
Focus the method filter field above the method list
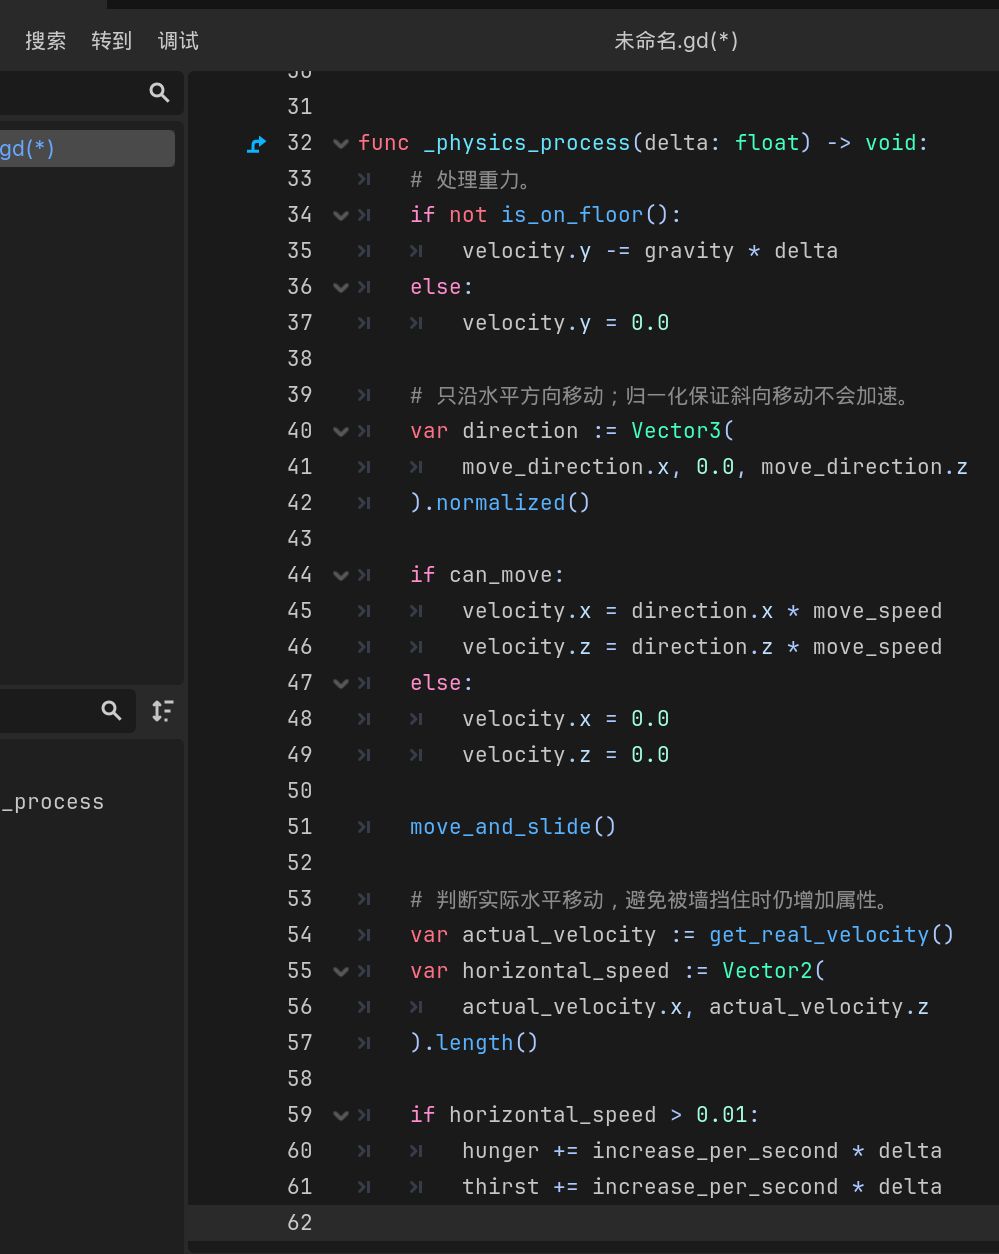click(x=67, y=711)
